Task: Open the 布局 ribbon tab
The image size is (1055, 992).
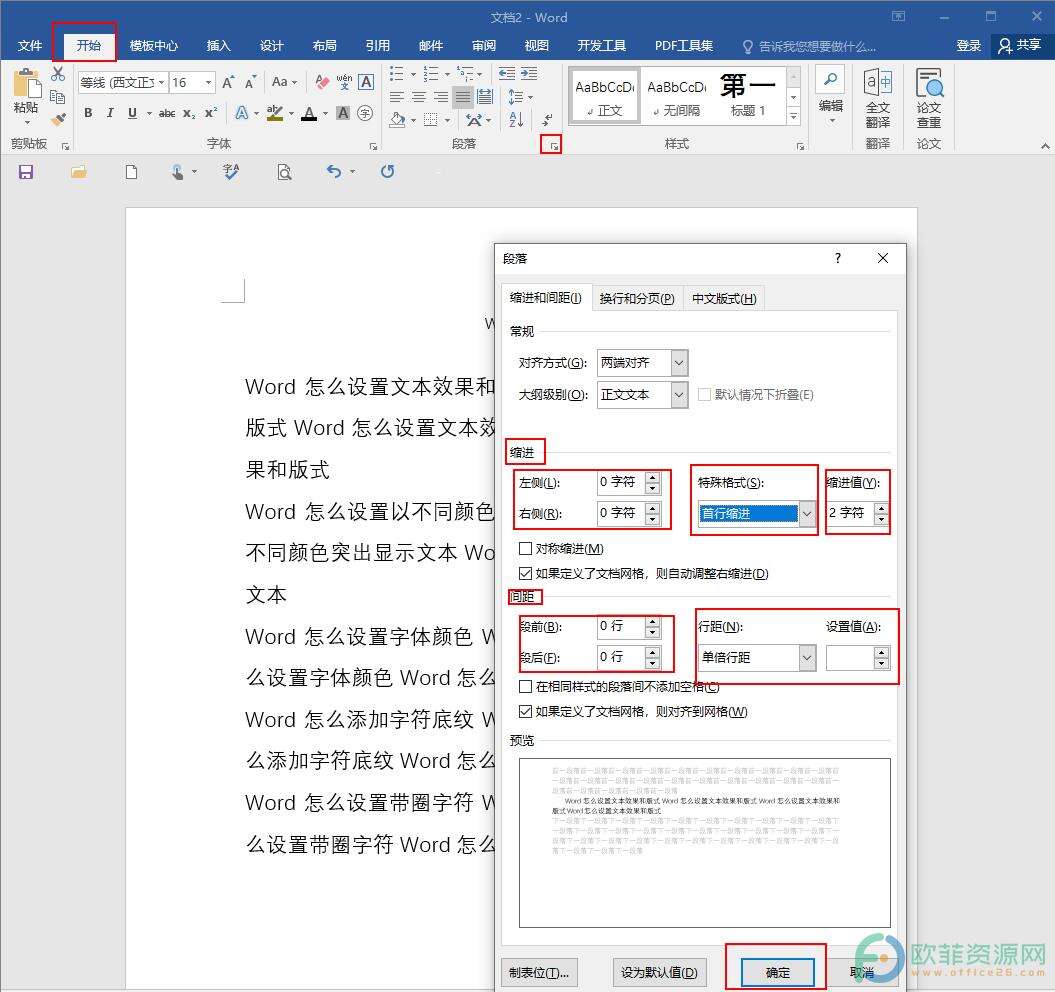Action: (x=324, y=46)
